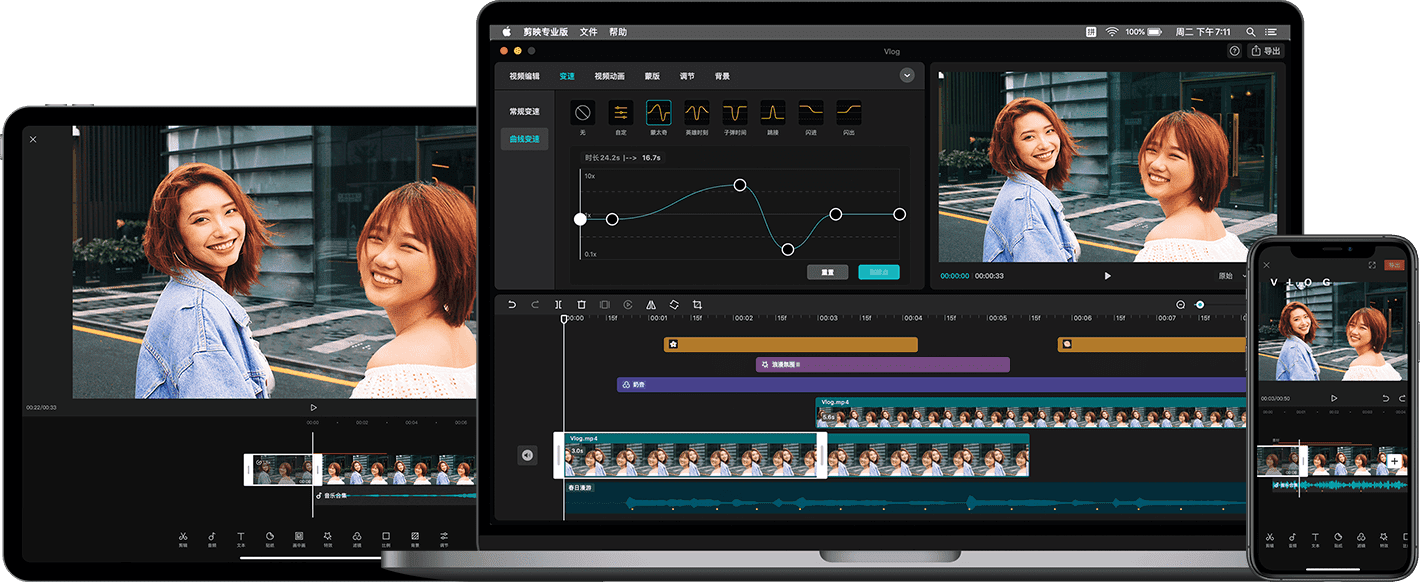Collapse the editing panel with chevron button
This screenshot has height=582, width=1420.
point(907,75)
